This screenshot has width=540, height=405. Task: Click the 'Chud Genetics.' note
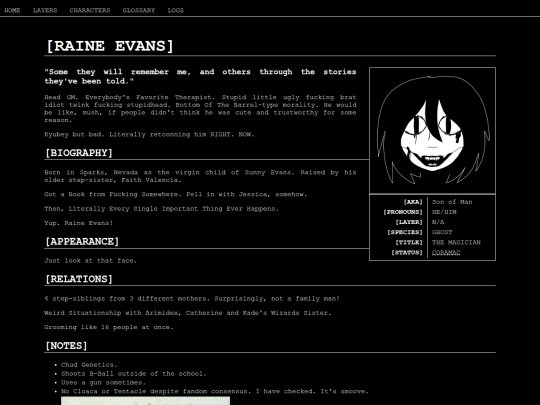click(89, 365)
